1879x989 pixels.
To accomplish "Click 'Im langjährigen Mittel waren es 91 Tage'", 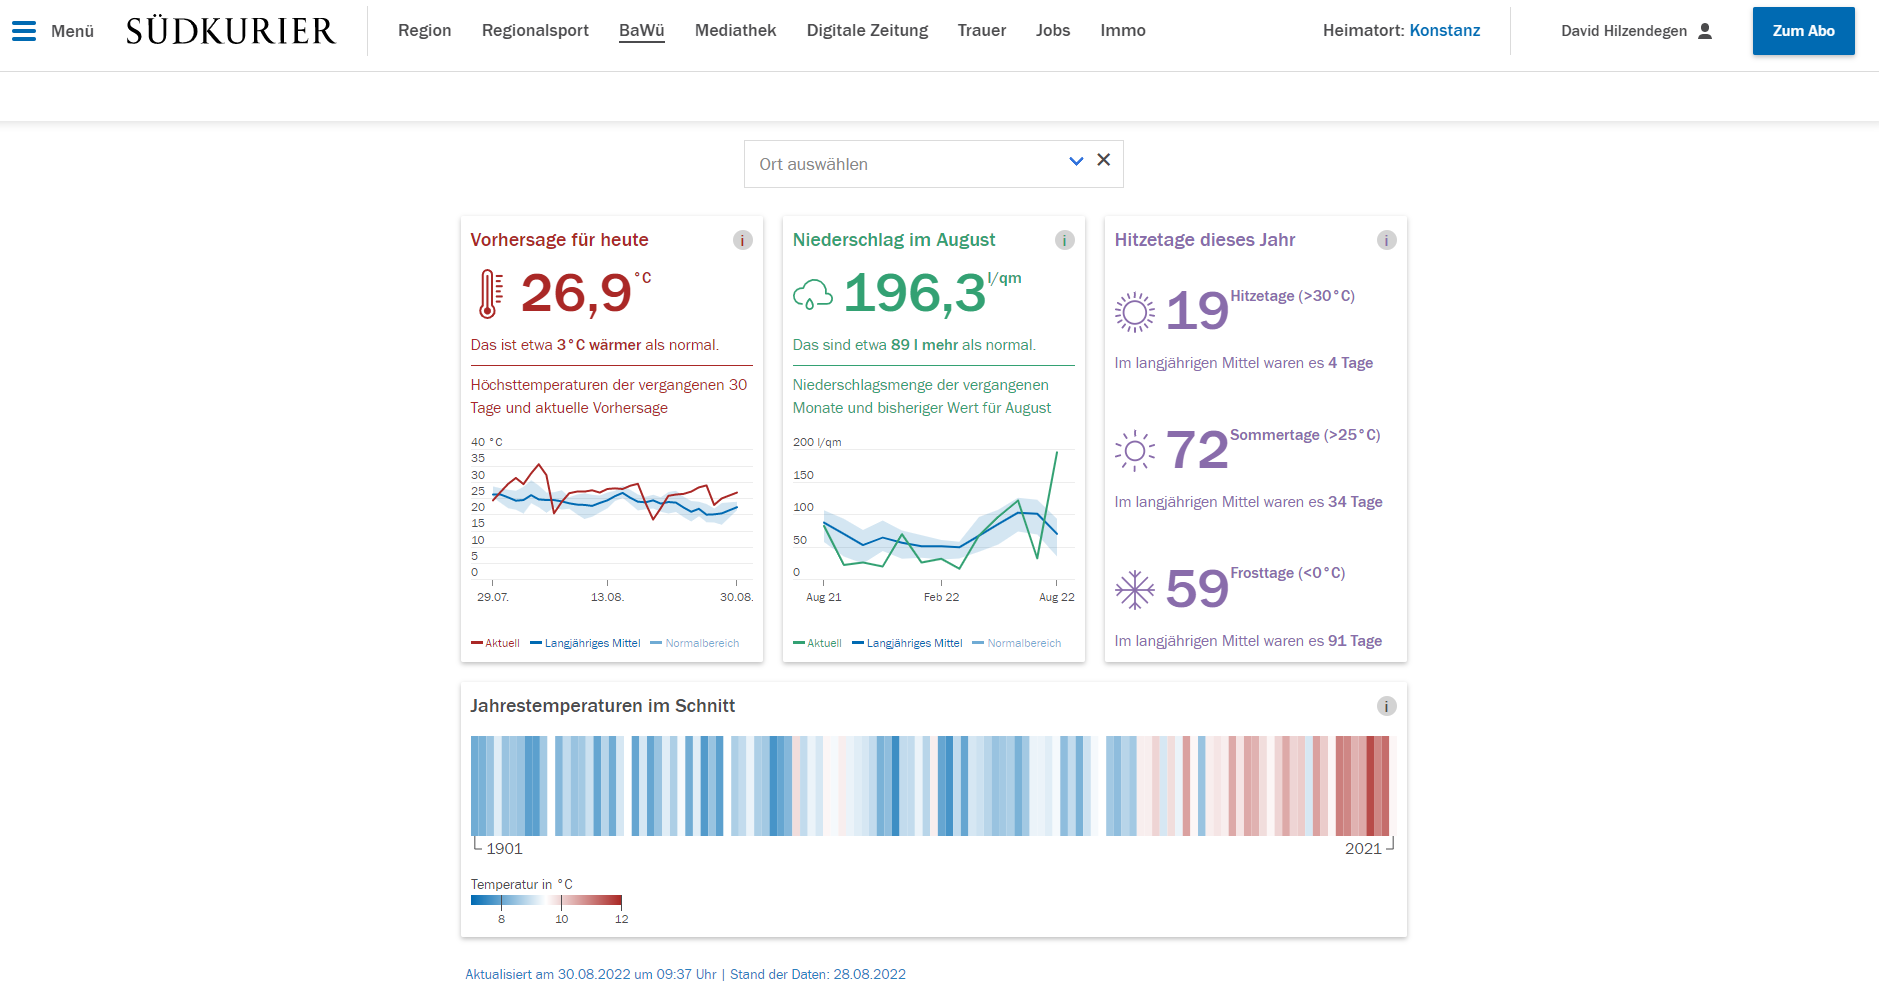I will click(x=1248, y=641).
